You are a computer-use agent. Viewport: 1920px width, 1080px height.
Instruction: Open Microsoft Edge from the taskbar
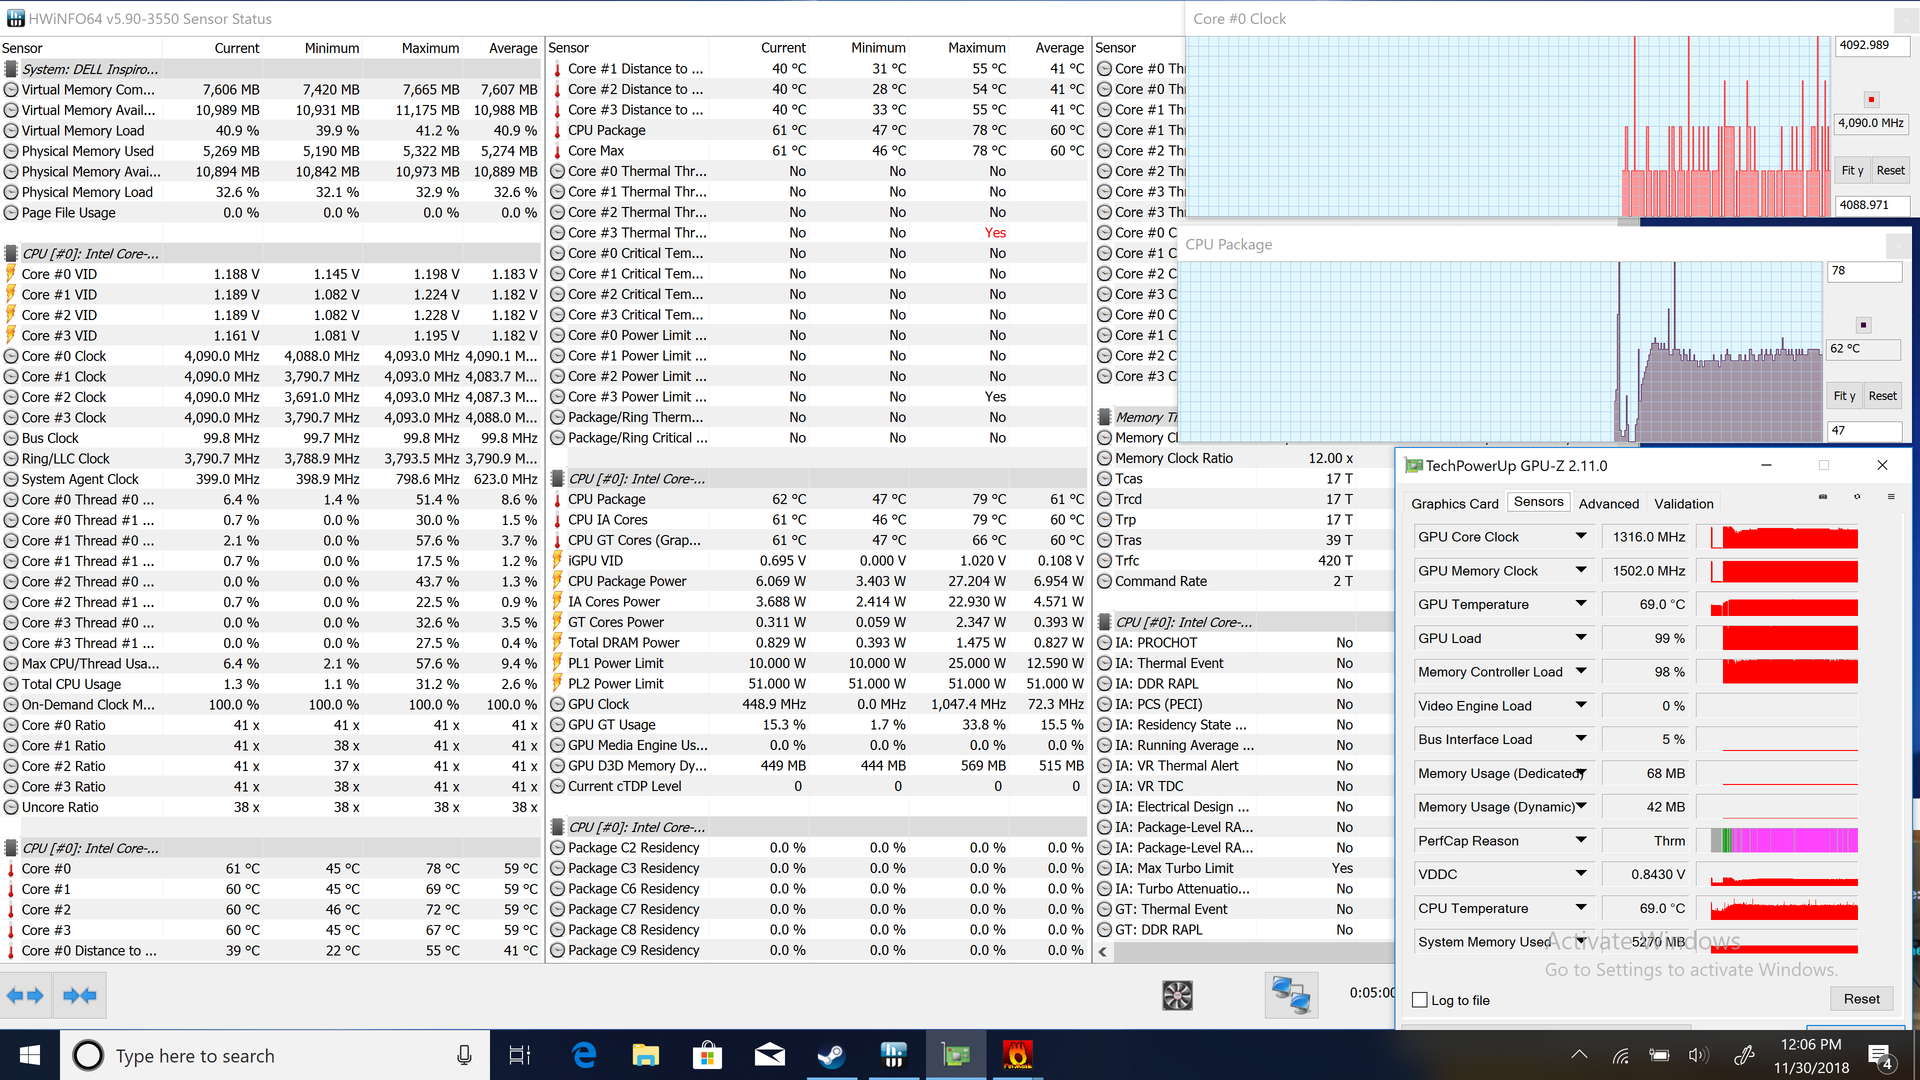coord(584,1055)
